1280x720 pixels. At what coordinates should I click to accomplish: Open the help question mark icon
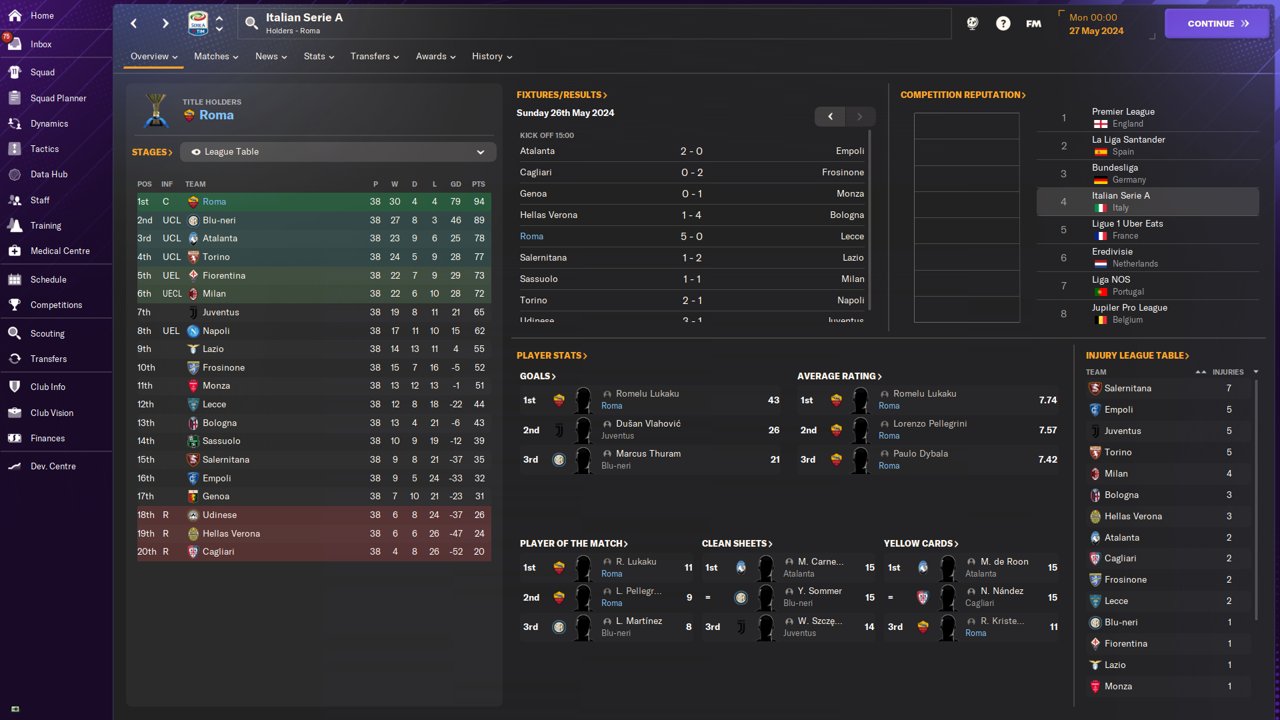(1003, 23)
